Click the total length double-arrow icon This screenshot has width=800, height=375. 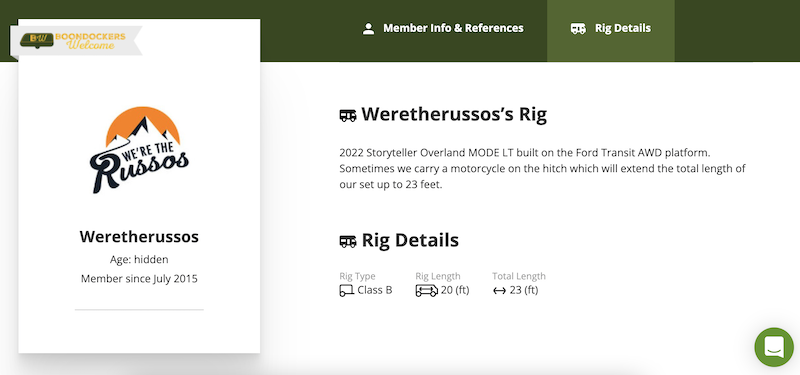499,291
